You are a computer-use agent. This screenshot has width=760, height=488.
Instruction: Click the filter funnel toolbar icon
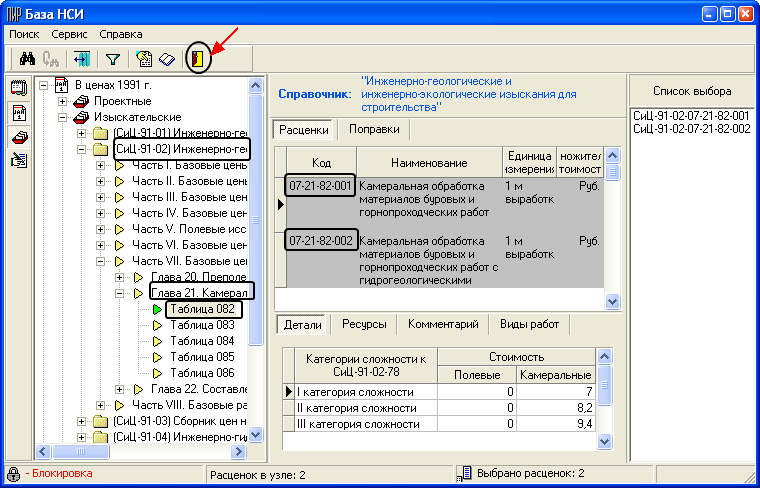112,59
